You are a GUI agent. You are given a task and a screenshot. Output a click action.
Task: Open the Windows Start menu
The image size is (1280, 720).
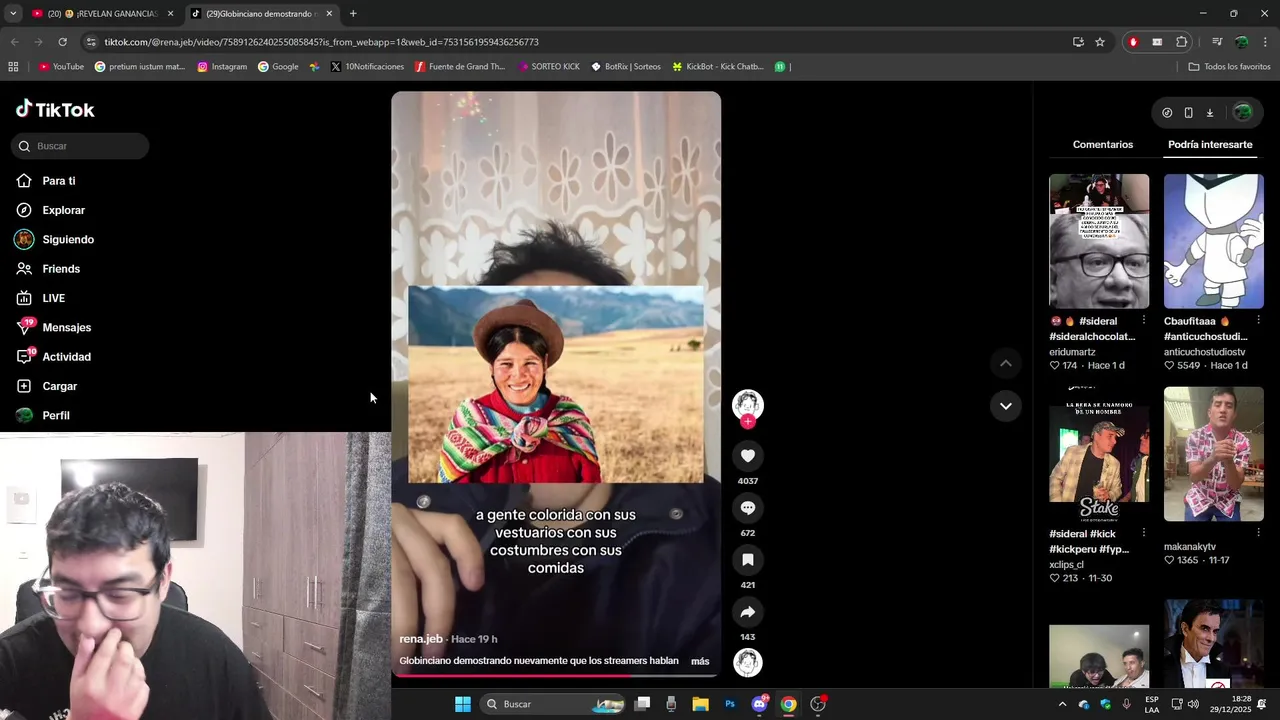coord(463,704)
